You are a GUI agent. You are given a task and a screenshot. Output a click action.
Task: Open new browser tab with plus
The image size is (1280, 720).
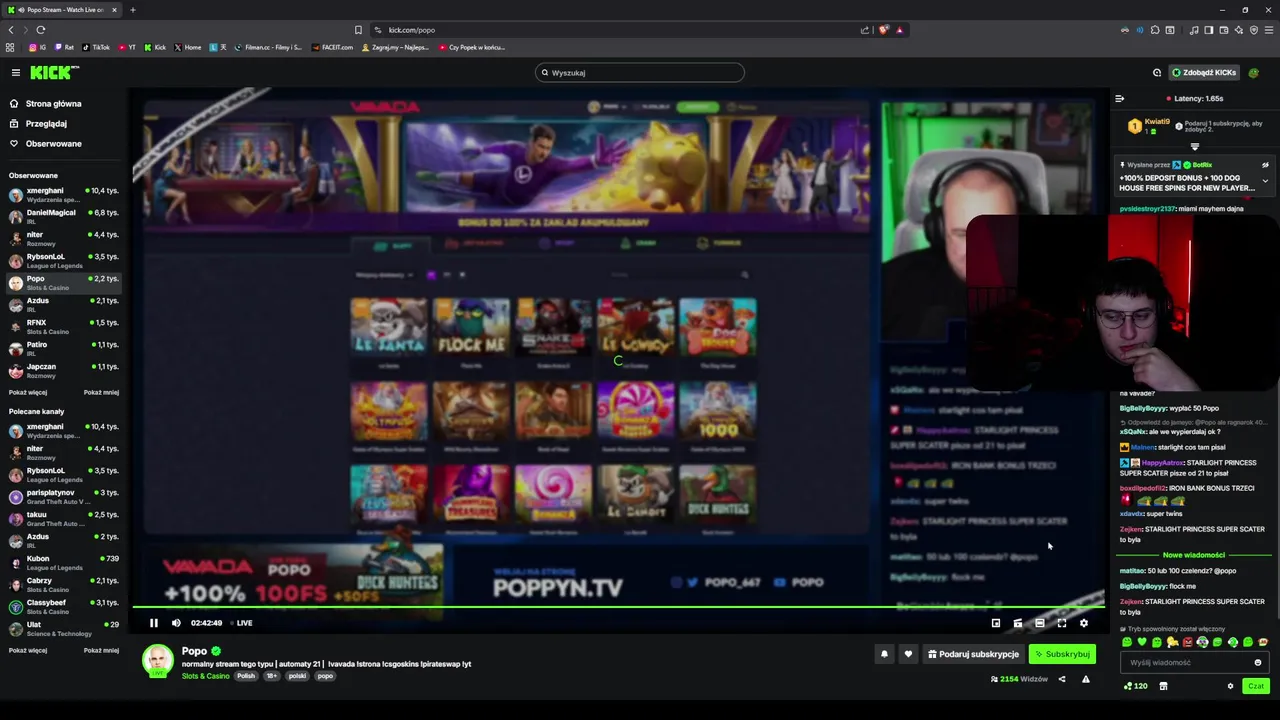[x=132, y=10]
